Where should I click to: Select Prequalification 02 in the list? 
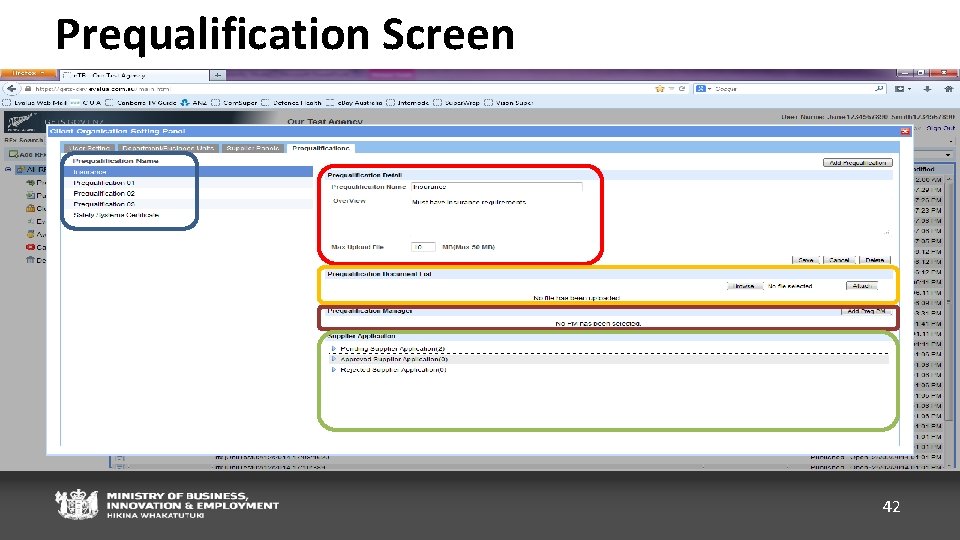coord(187,193)
